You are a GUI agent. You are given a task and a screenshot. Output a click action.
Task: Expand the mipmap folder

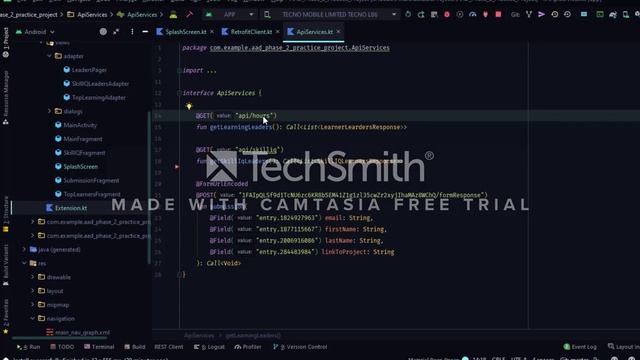[x=33, y=304]
